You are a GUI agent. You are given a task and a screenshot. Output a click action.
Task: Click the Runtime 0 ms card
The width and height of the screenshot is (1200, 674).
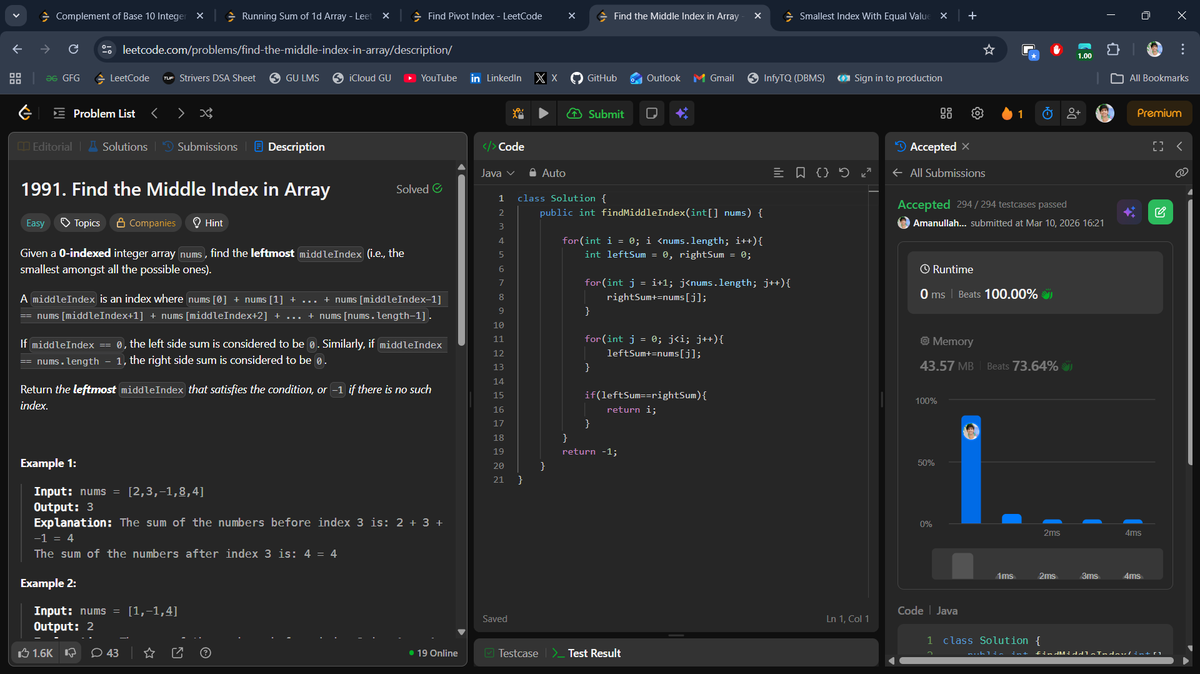tap(1035, 282)
